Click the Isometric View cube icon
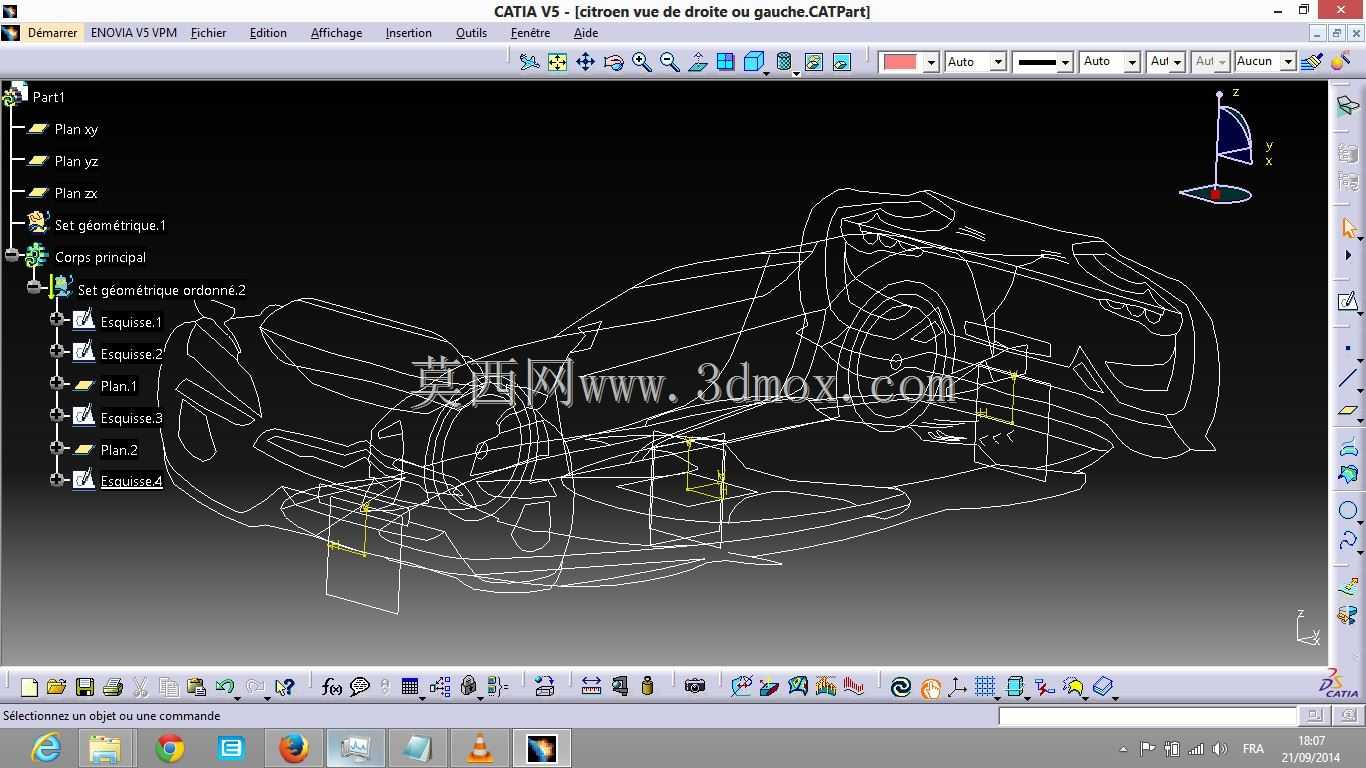Image resolution: width=1366 pixels, height=768 pixels. tap(754, 62)
